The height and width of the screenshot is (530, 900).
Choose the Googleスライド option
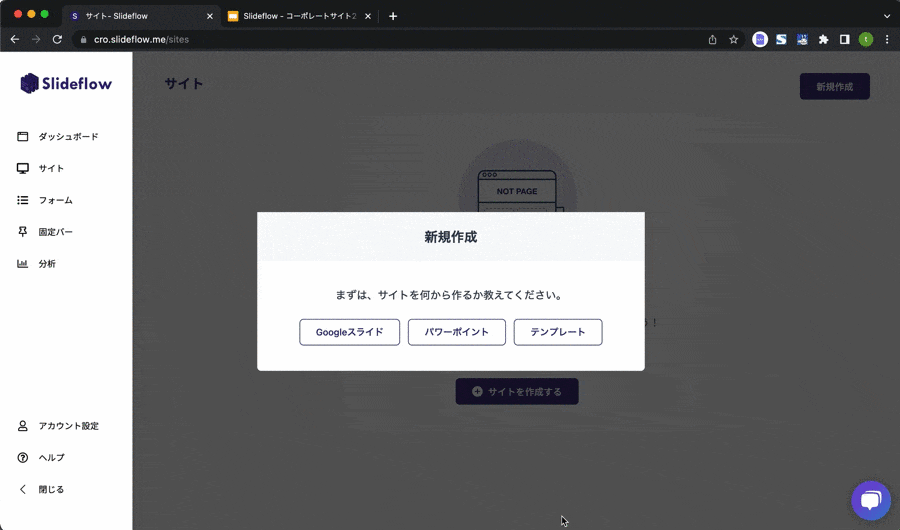pos(349,332)
